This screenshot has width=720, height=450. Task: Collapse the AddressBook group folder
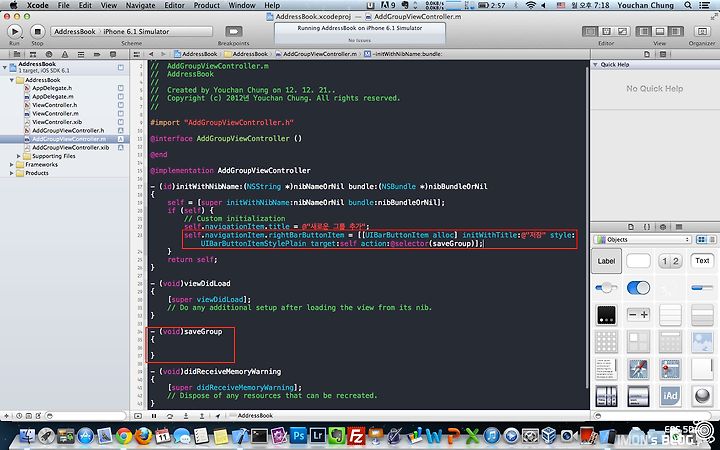pos(12,80)
